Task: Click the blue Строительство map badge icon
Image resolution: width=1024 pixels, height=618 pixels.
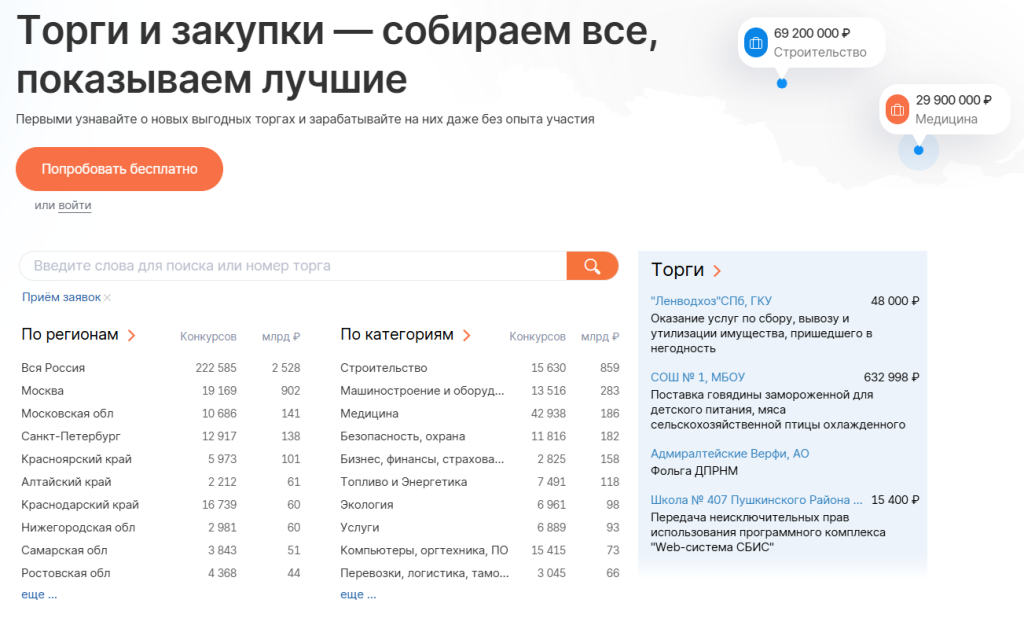Action: (756, 43)
